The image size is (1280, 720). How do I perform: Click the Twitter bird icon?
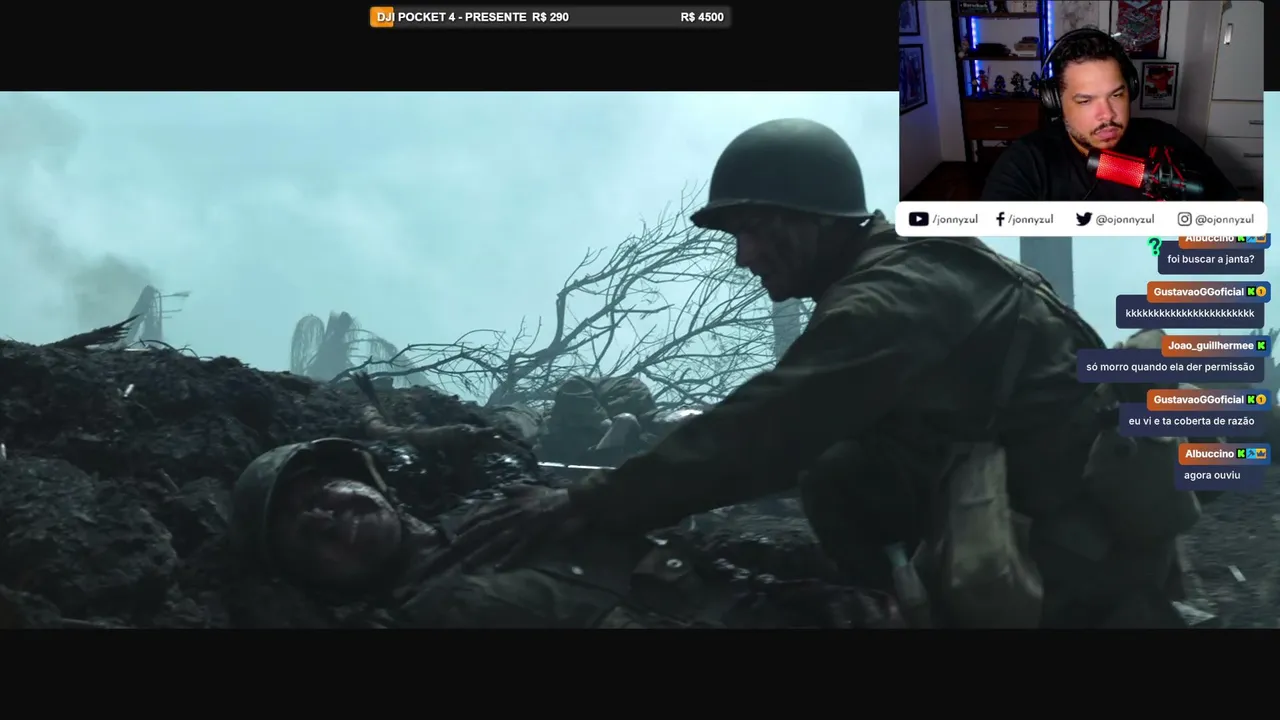click(1083, 219)
